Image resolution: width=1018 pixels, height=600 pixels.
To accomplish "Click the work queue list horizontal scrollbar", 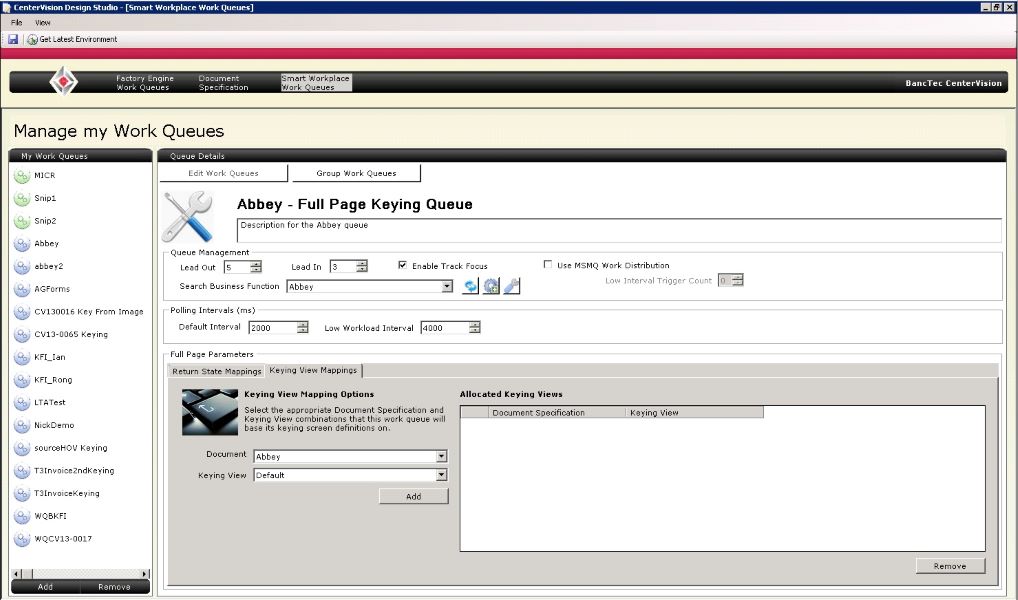I will [81, 574].
